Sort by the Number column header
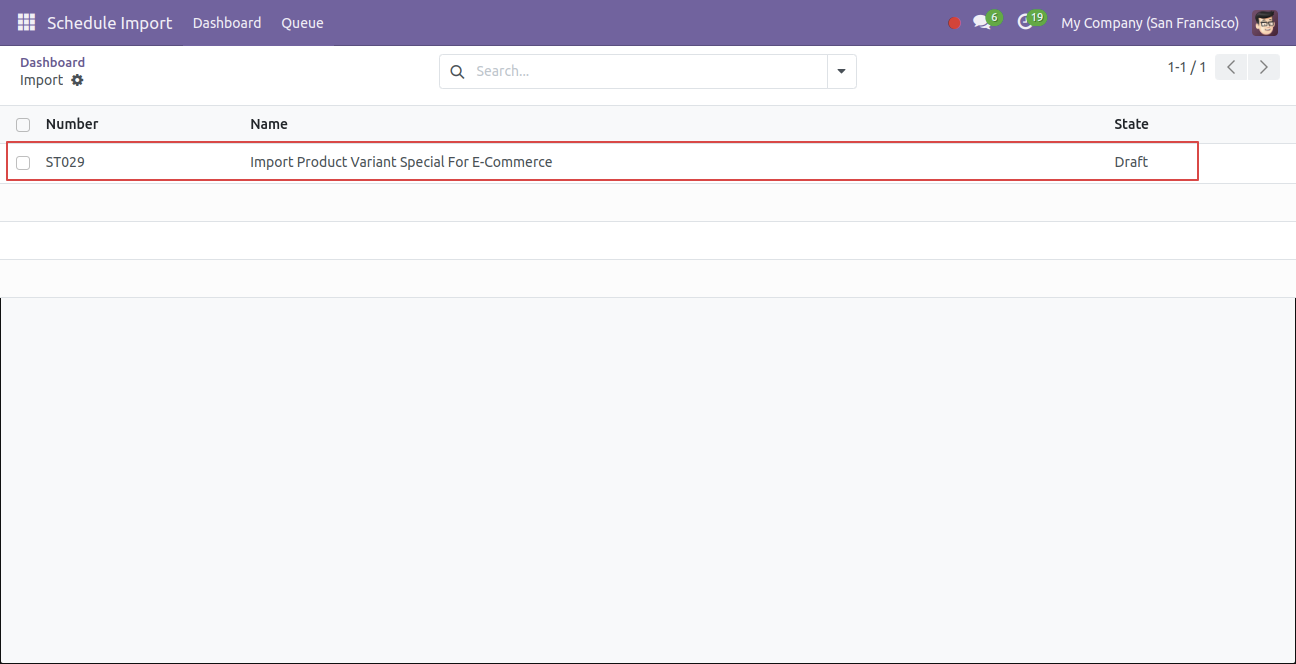1296x664 pixels. click(72, 124)
